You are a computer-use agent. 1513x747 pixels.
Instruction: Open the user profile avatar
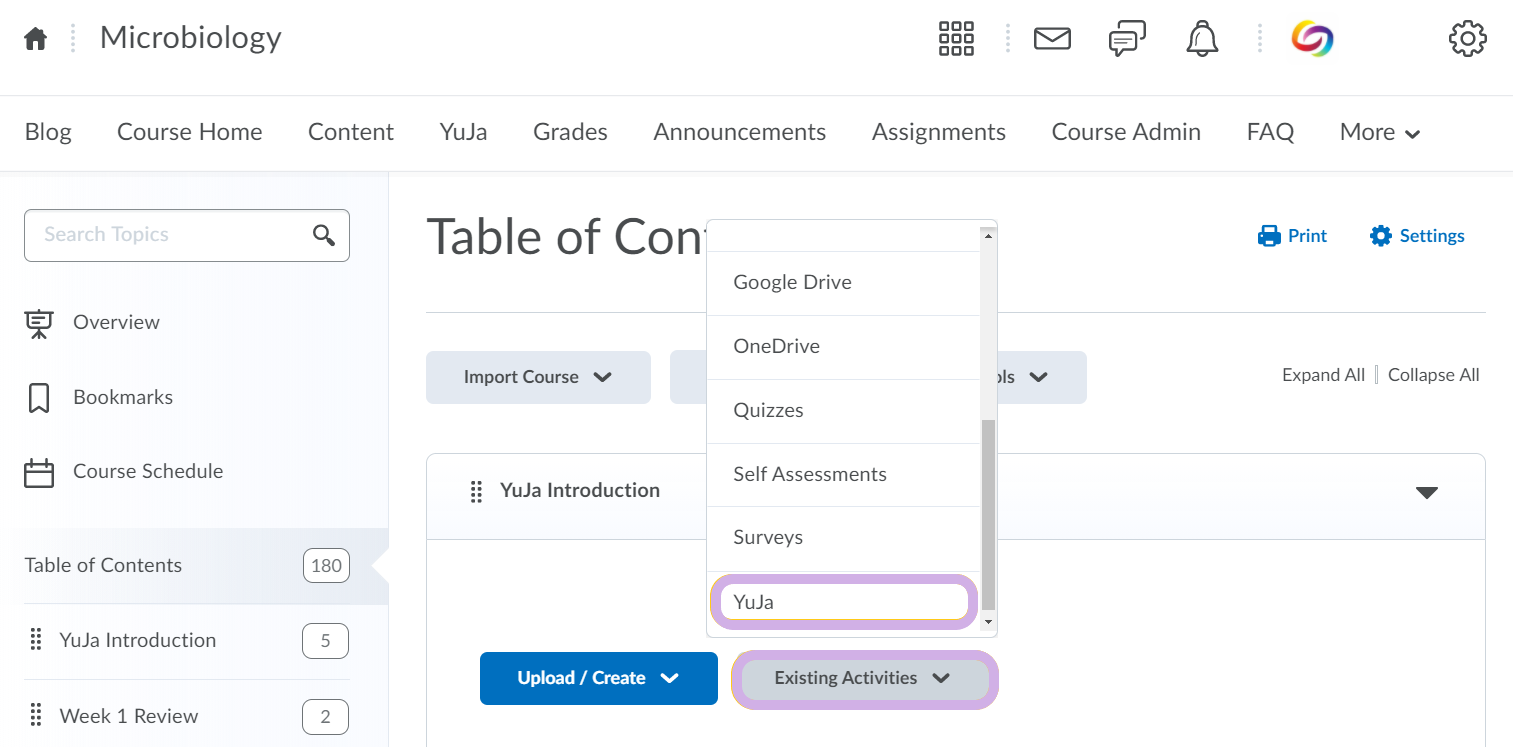[x=1312, y=39]
